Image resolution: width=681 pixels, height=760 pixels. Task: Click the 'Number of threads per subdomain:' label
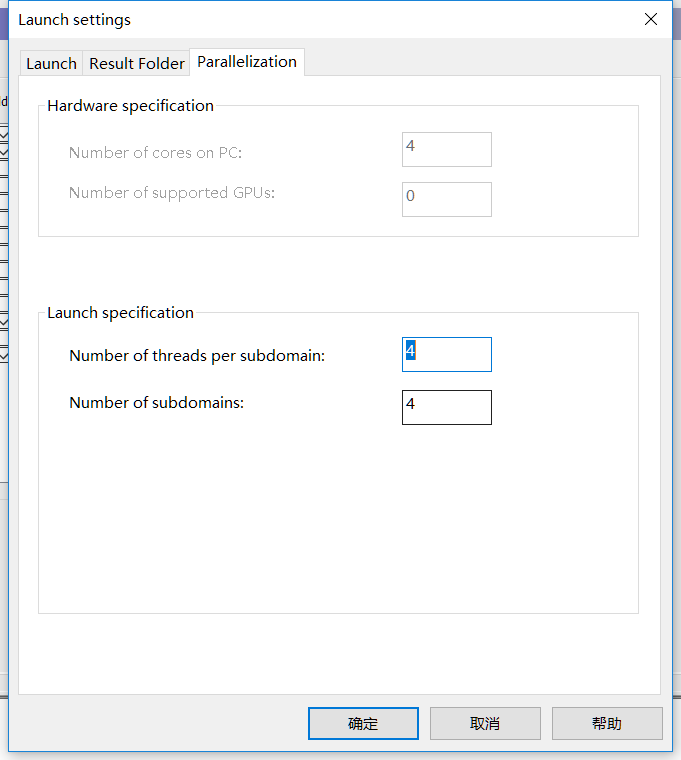click(197, 356)
